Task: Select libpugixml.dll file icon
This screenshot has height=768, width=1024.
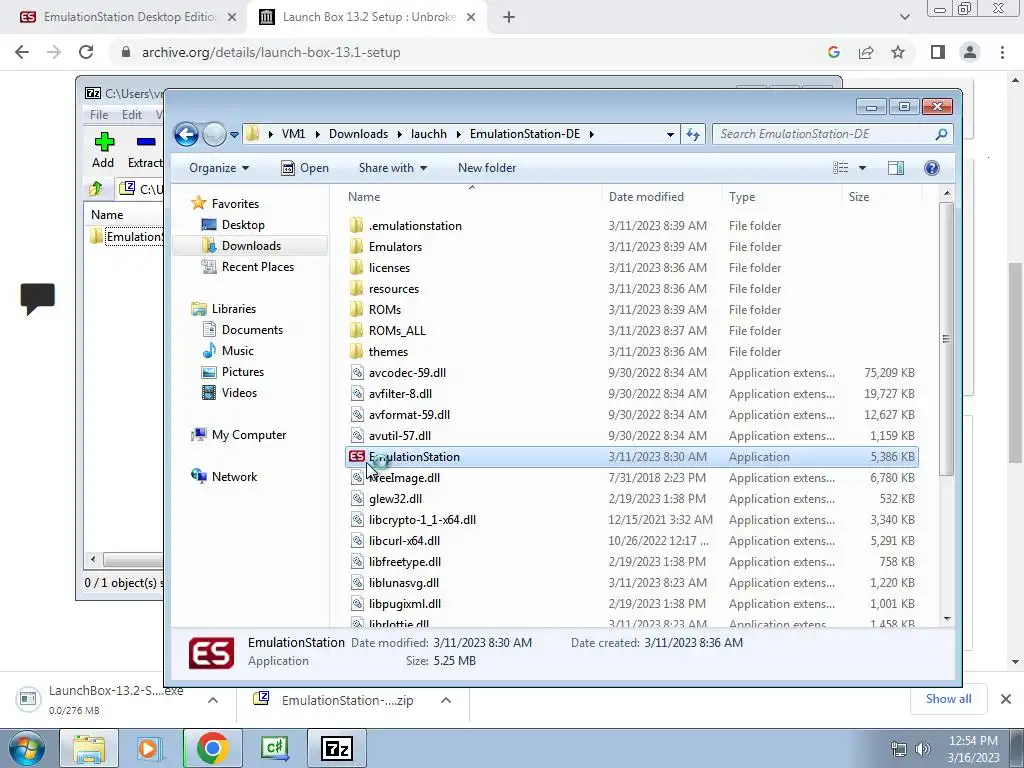Action: [357, 603]
